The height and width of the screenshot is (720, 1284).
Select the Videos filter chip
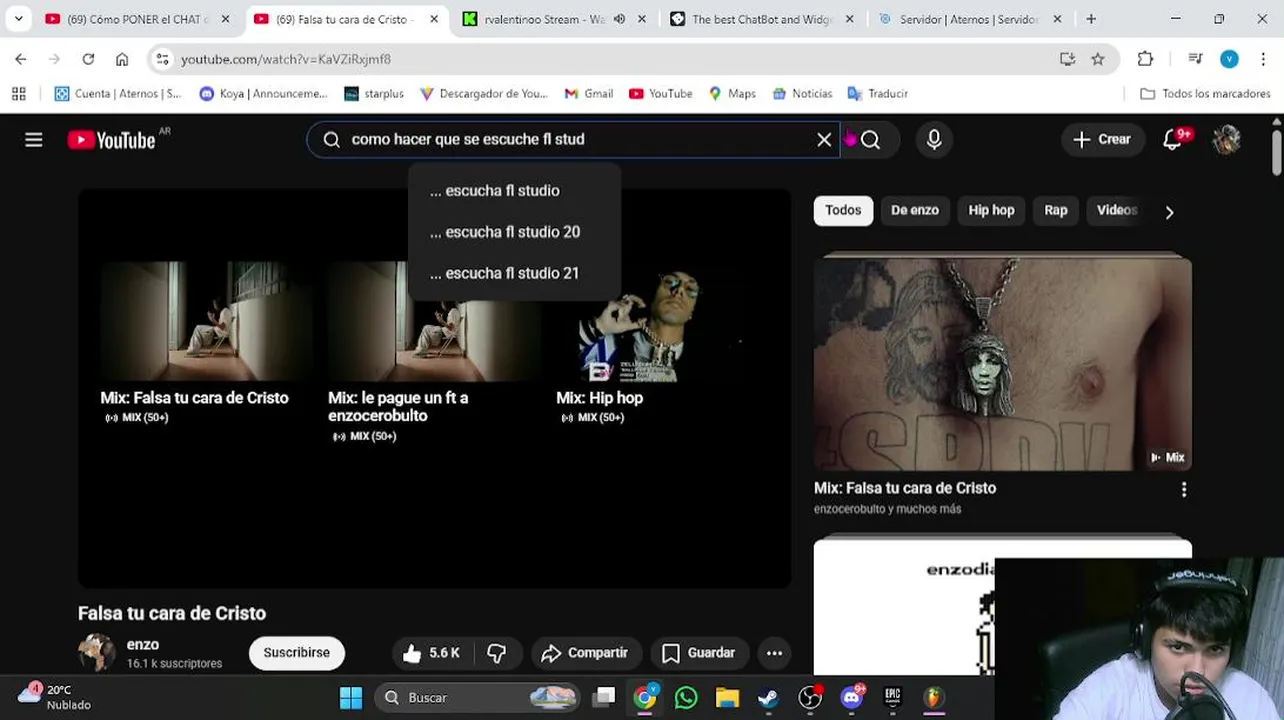pyautogui.click(x=1117, y=210)
